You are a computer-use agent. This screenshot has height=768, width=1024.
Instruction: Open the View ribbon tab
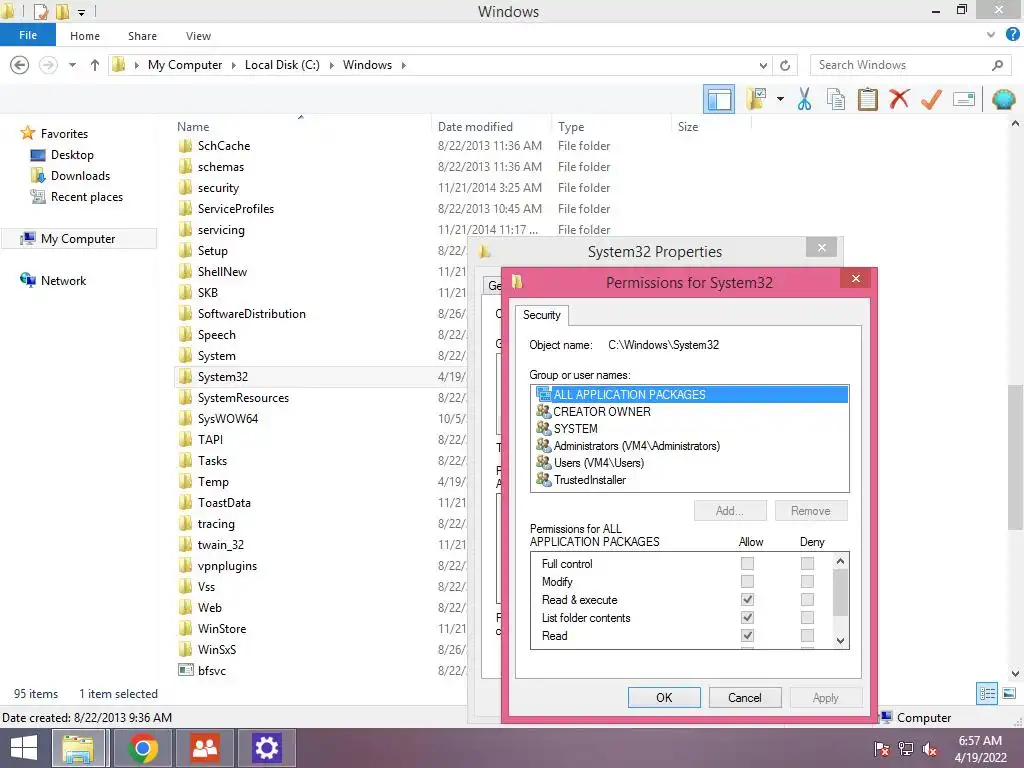click(198, 36)
